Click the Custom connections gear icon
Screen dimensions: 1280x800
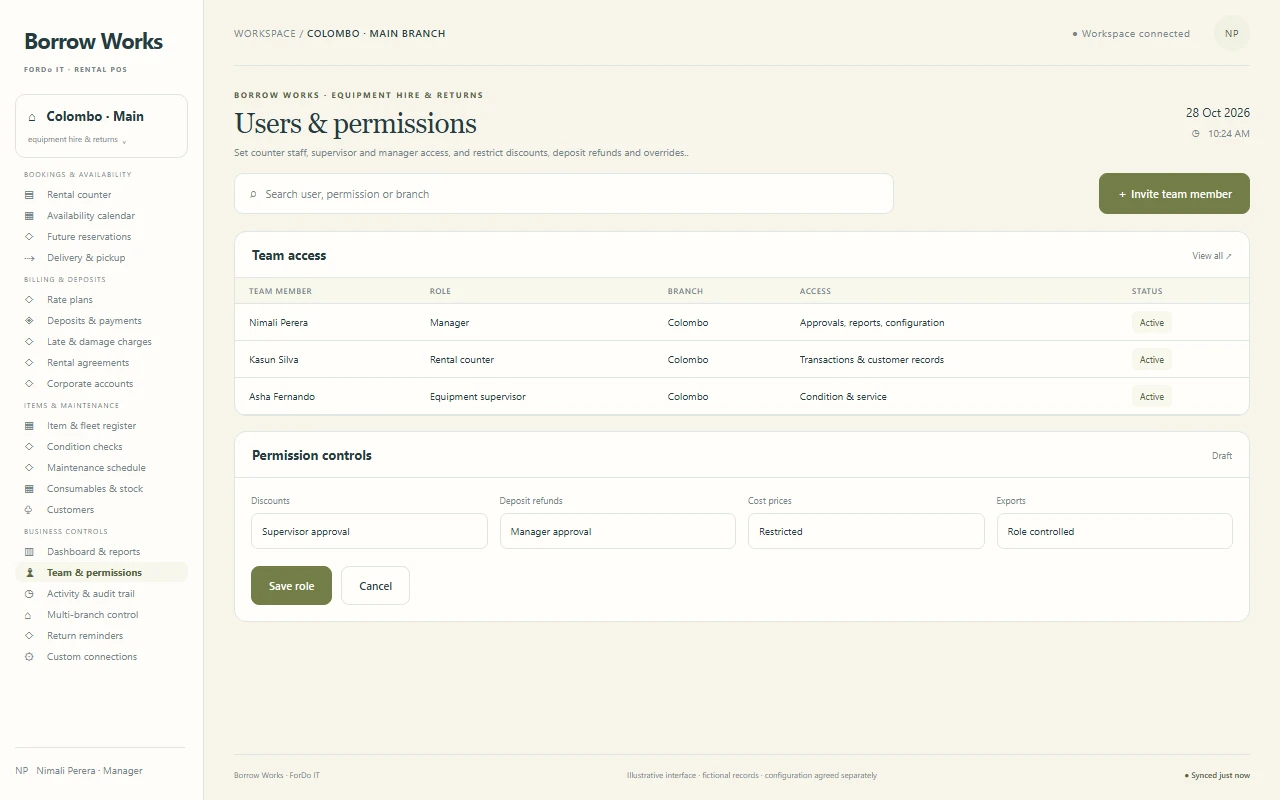[29, 657]
